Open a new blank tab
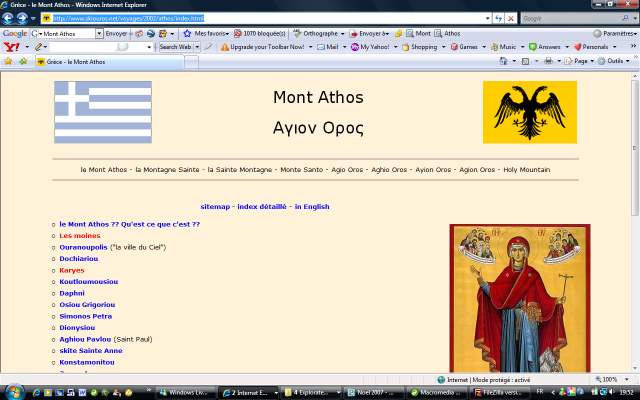Screen dimensions: 640x400 (191, 62)
